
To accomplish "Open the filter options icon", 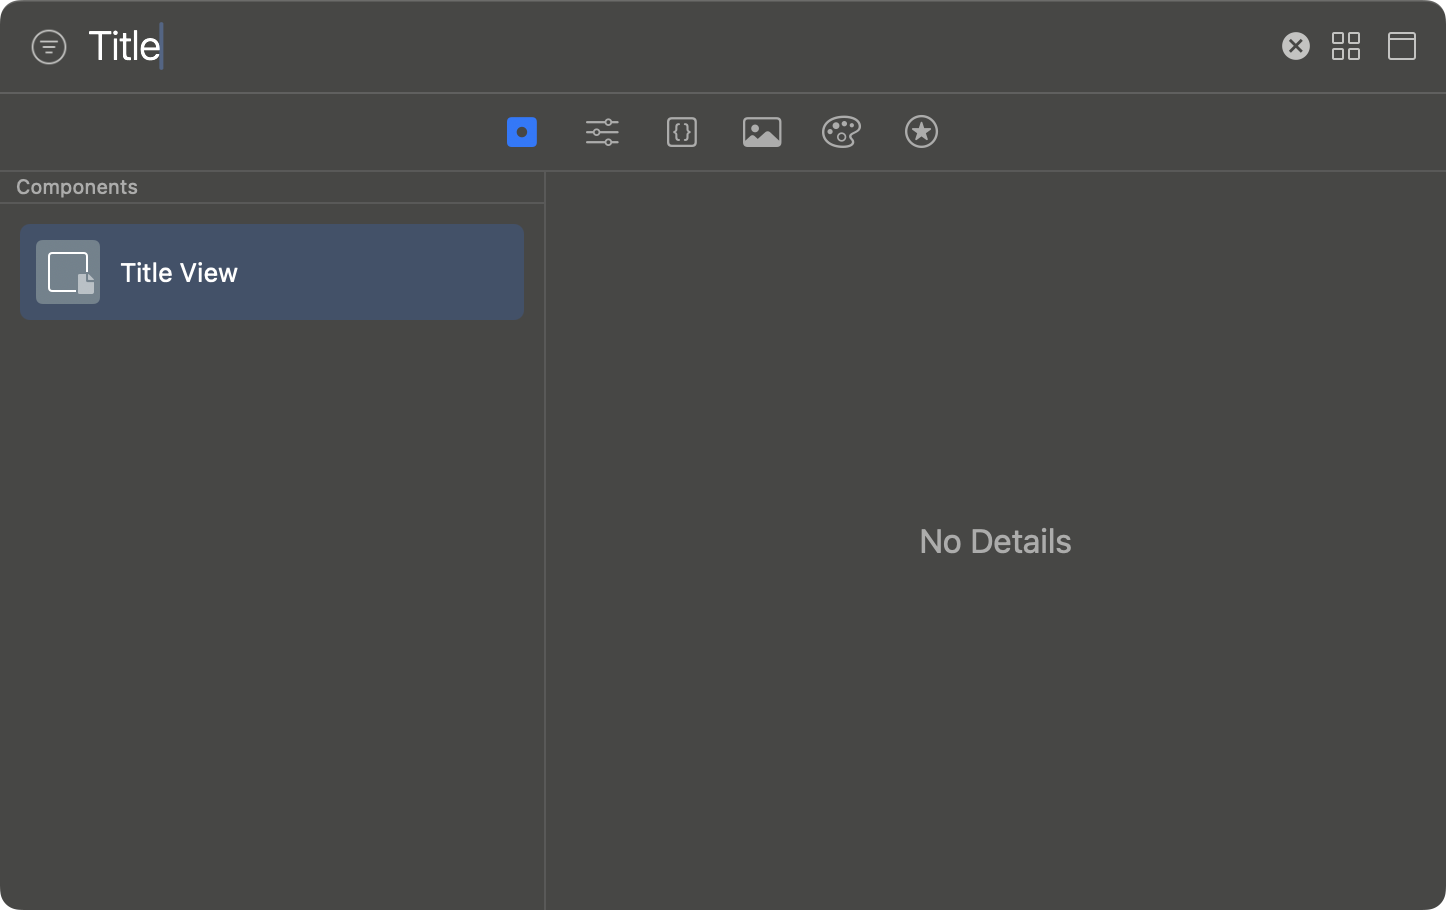I will coord(49,47).
